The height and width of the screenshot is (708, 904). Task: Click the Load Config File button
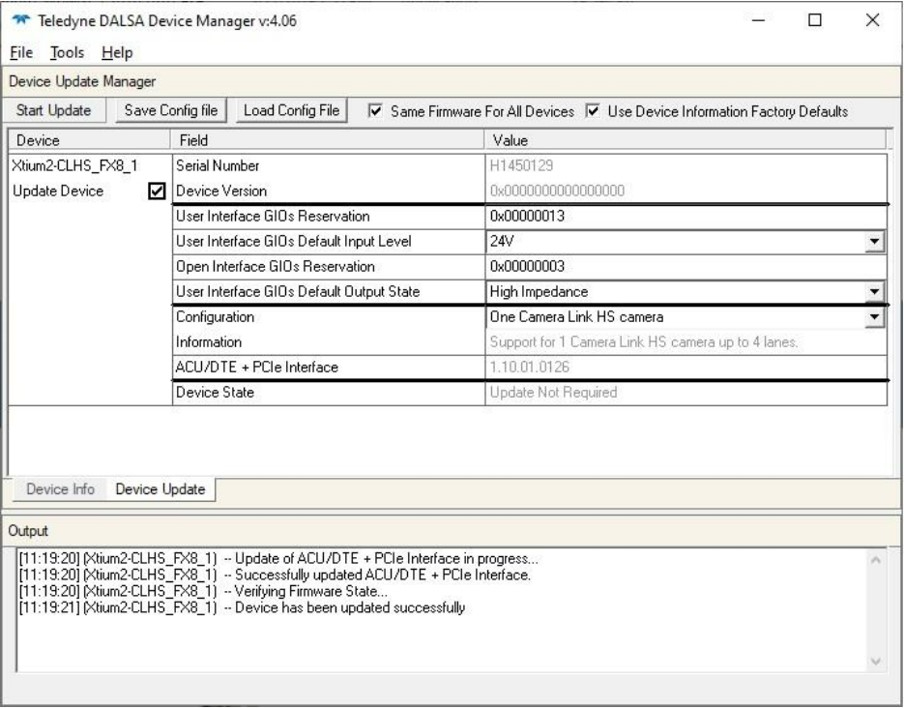tap(291, 110)
